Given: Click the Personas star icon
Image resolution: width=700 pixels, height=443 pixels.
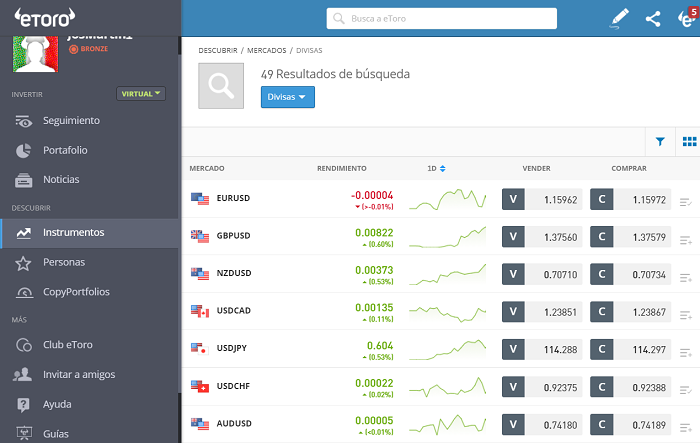Looking at the screenshot, I should (x=23, y=263).
